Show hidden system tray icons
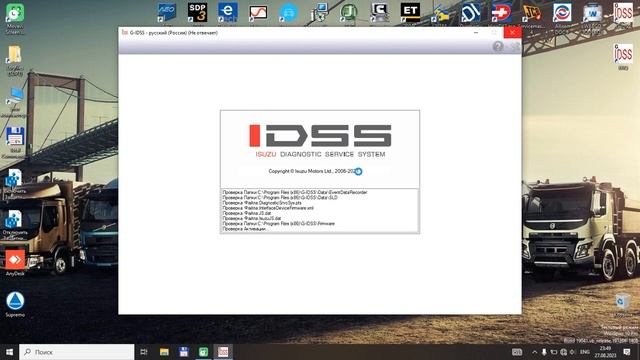This screenshot has width=640, height=360. point(534,352)
